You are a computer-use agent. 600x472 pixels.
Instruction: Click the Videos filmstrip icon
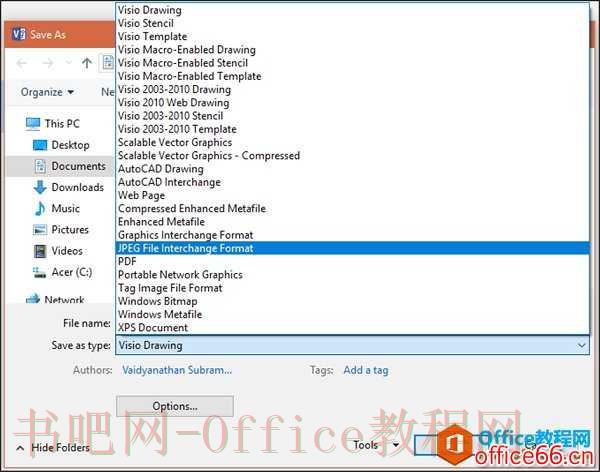tap(40, 251)
